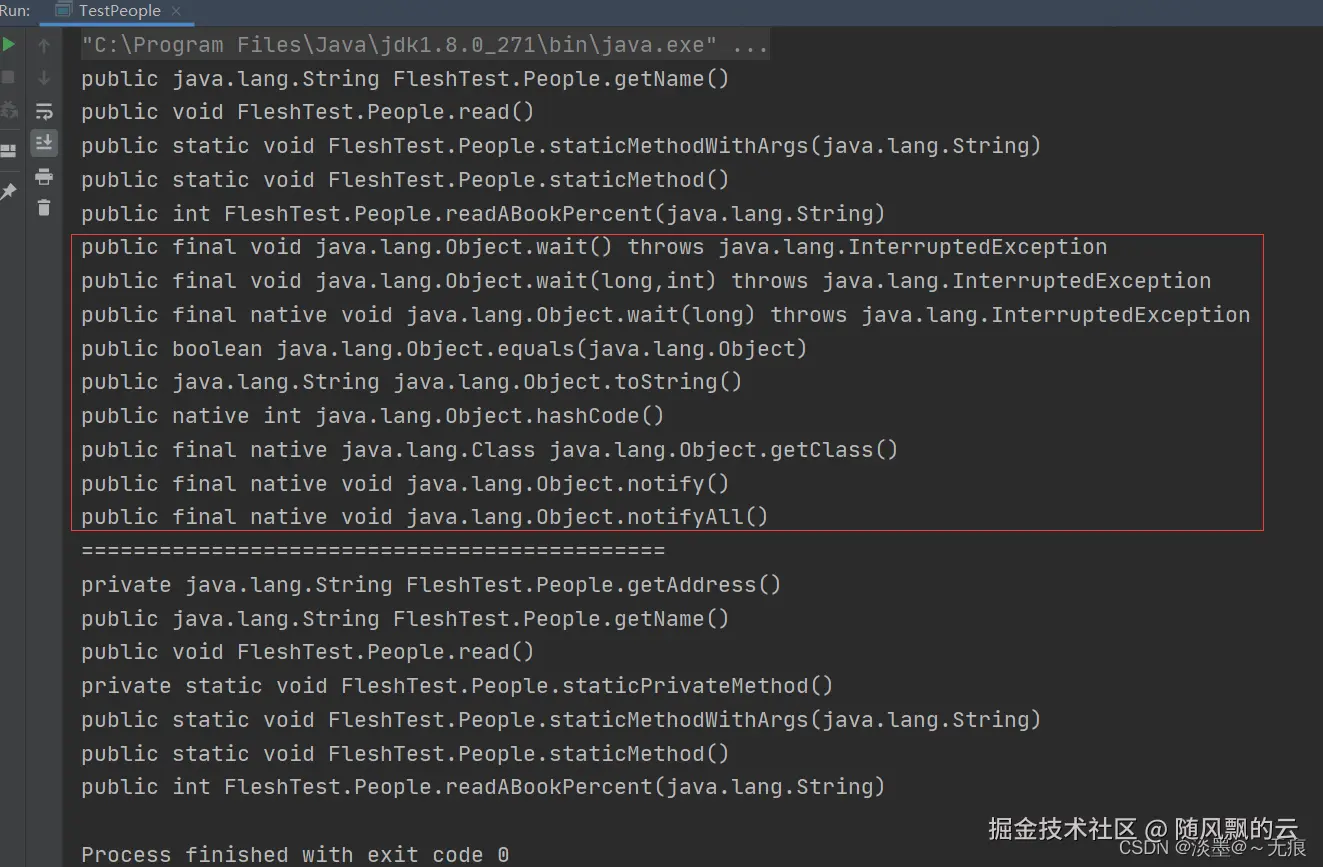Click the bug-shaped icon in left strip
1323x867 pixels.
click(x=9, y=110)
